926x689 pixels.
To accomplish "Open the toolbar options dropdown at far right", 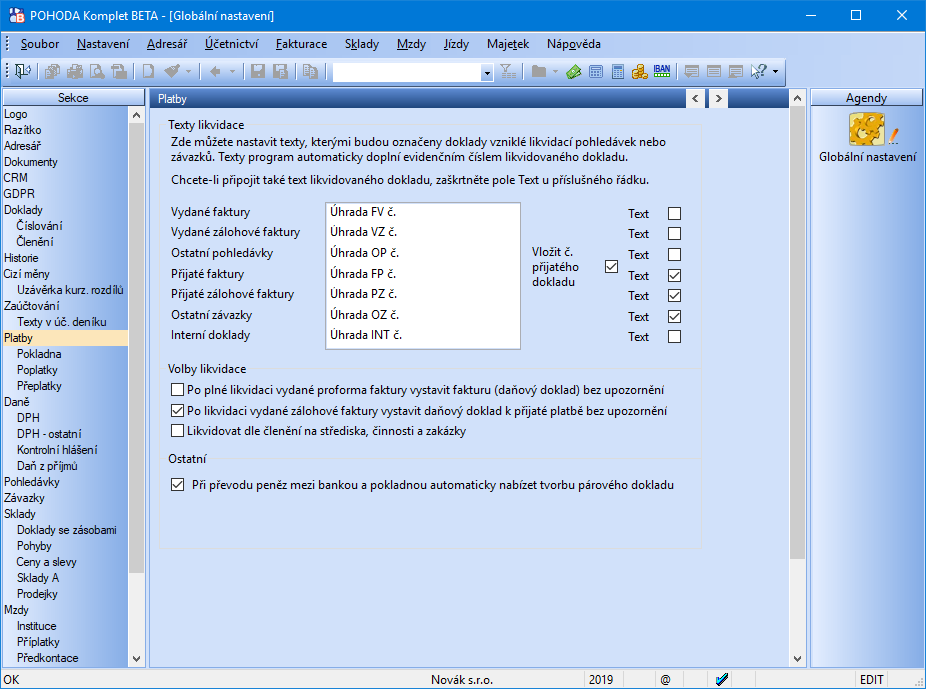I will pos(775,71).
